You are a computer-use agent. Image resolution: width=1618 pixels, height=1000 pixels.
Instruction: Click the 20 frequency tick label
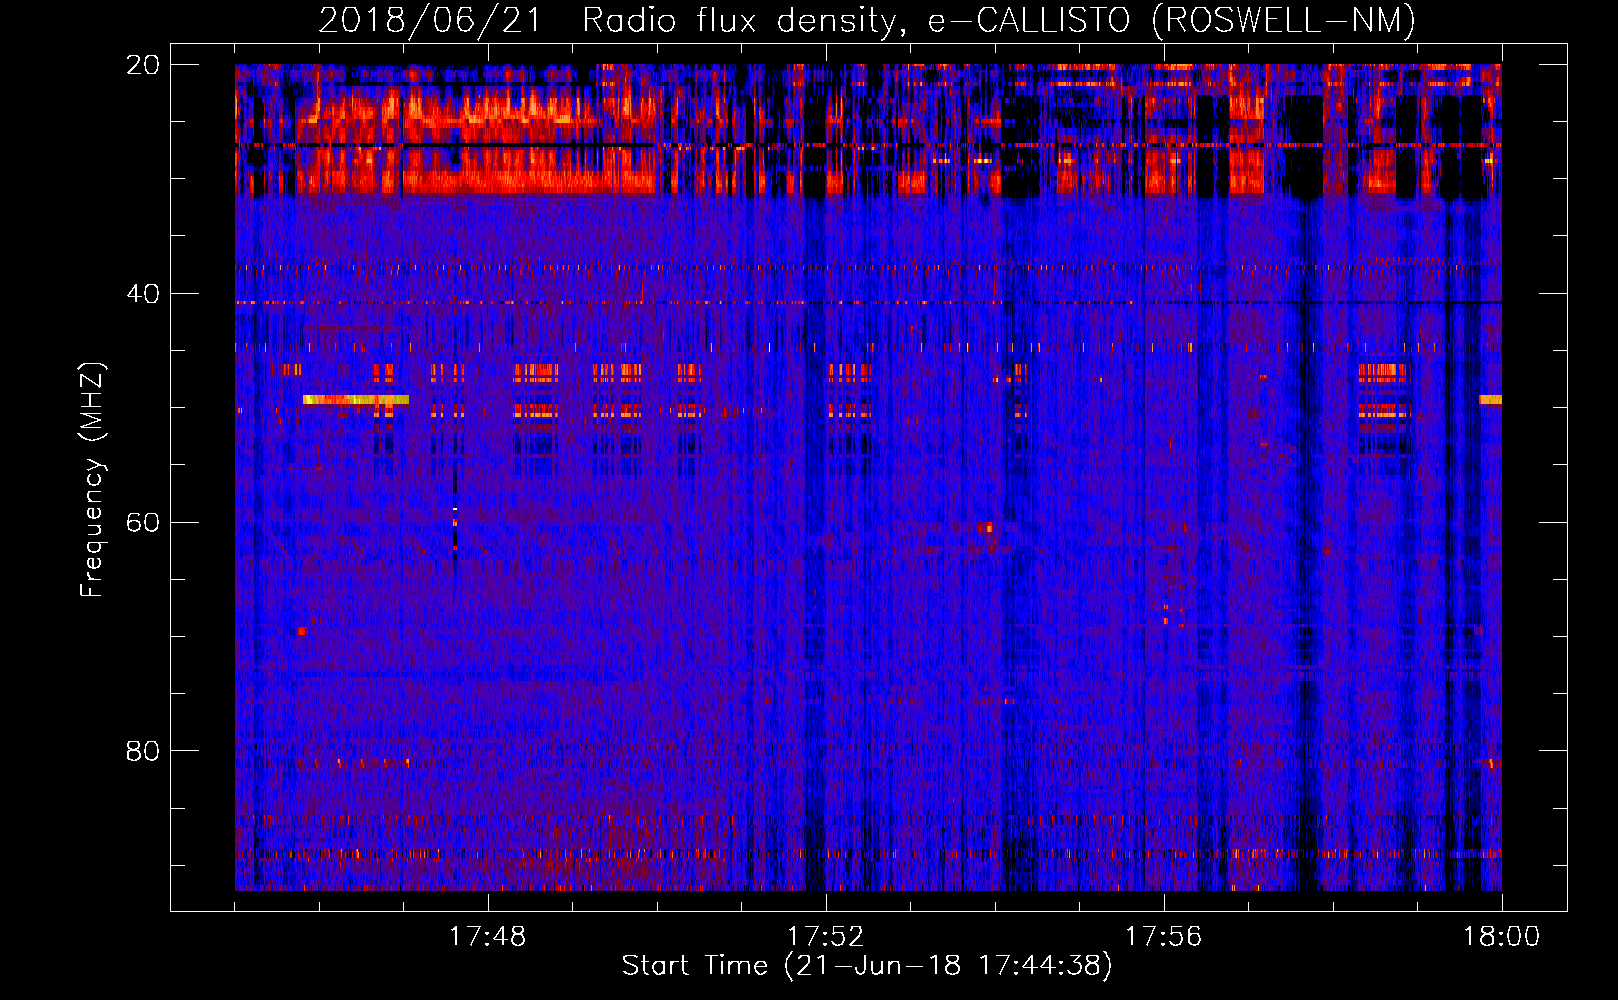point(143,65)
